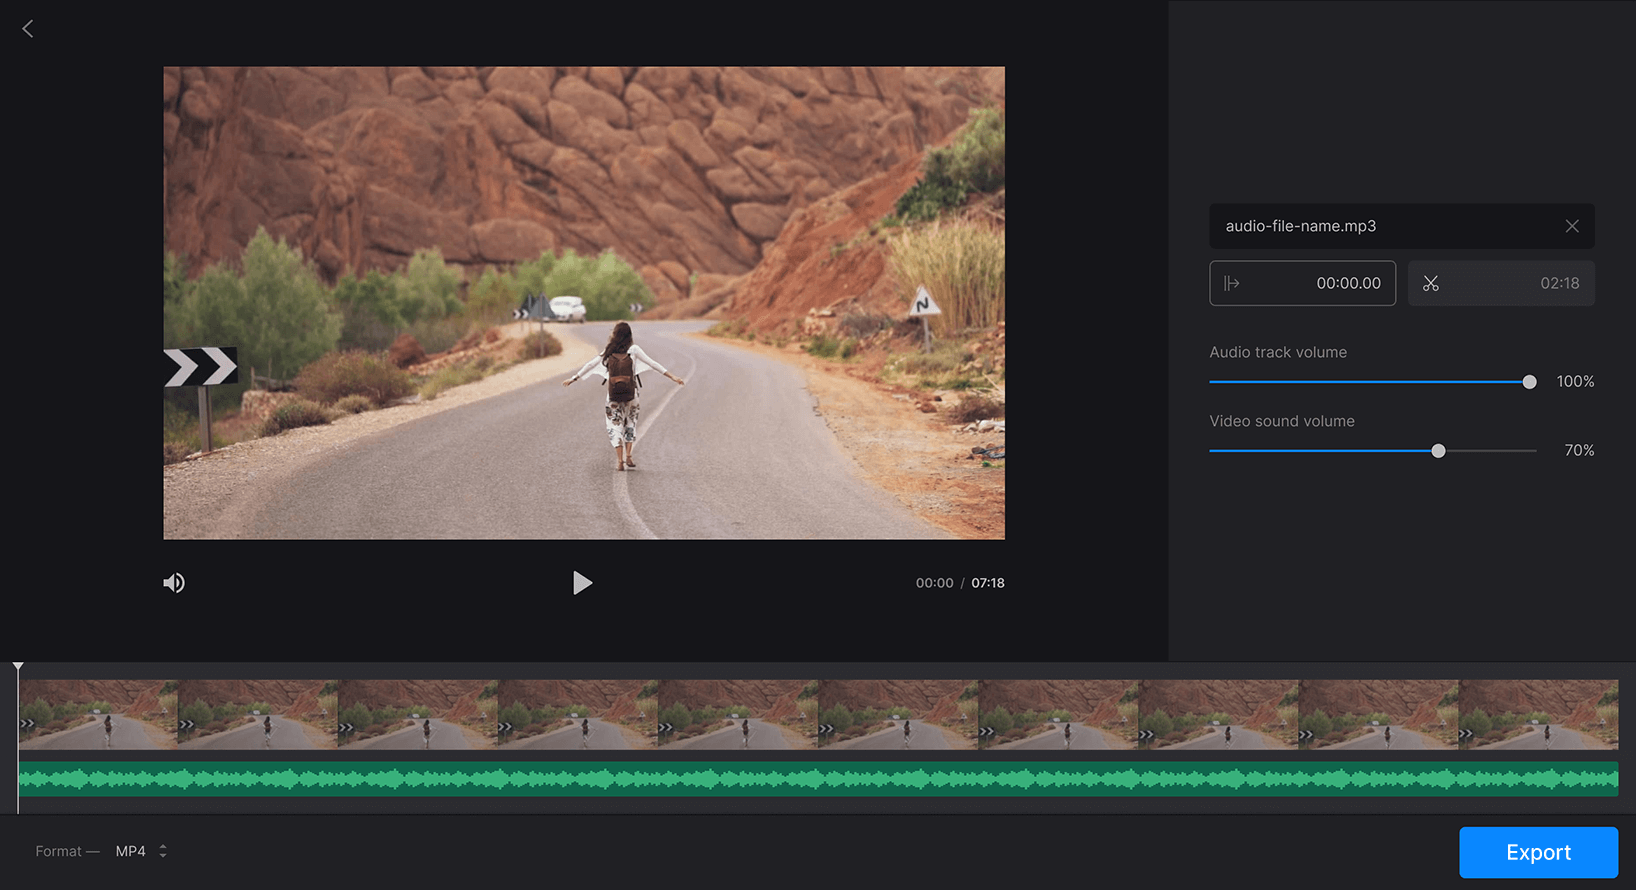Open the MP4 format dropdown
This screenshot has width=1636, height=890.
[x=140, y=851]
